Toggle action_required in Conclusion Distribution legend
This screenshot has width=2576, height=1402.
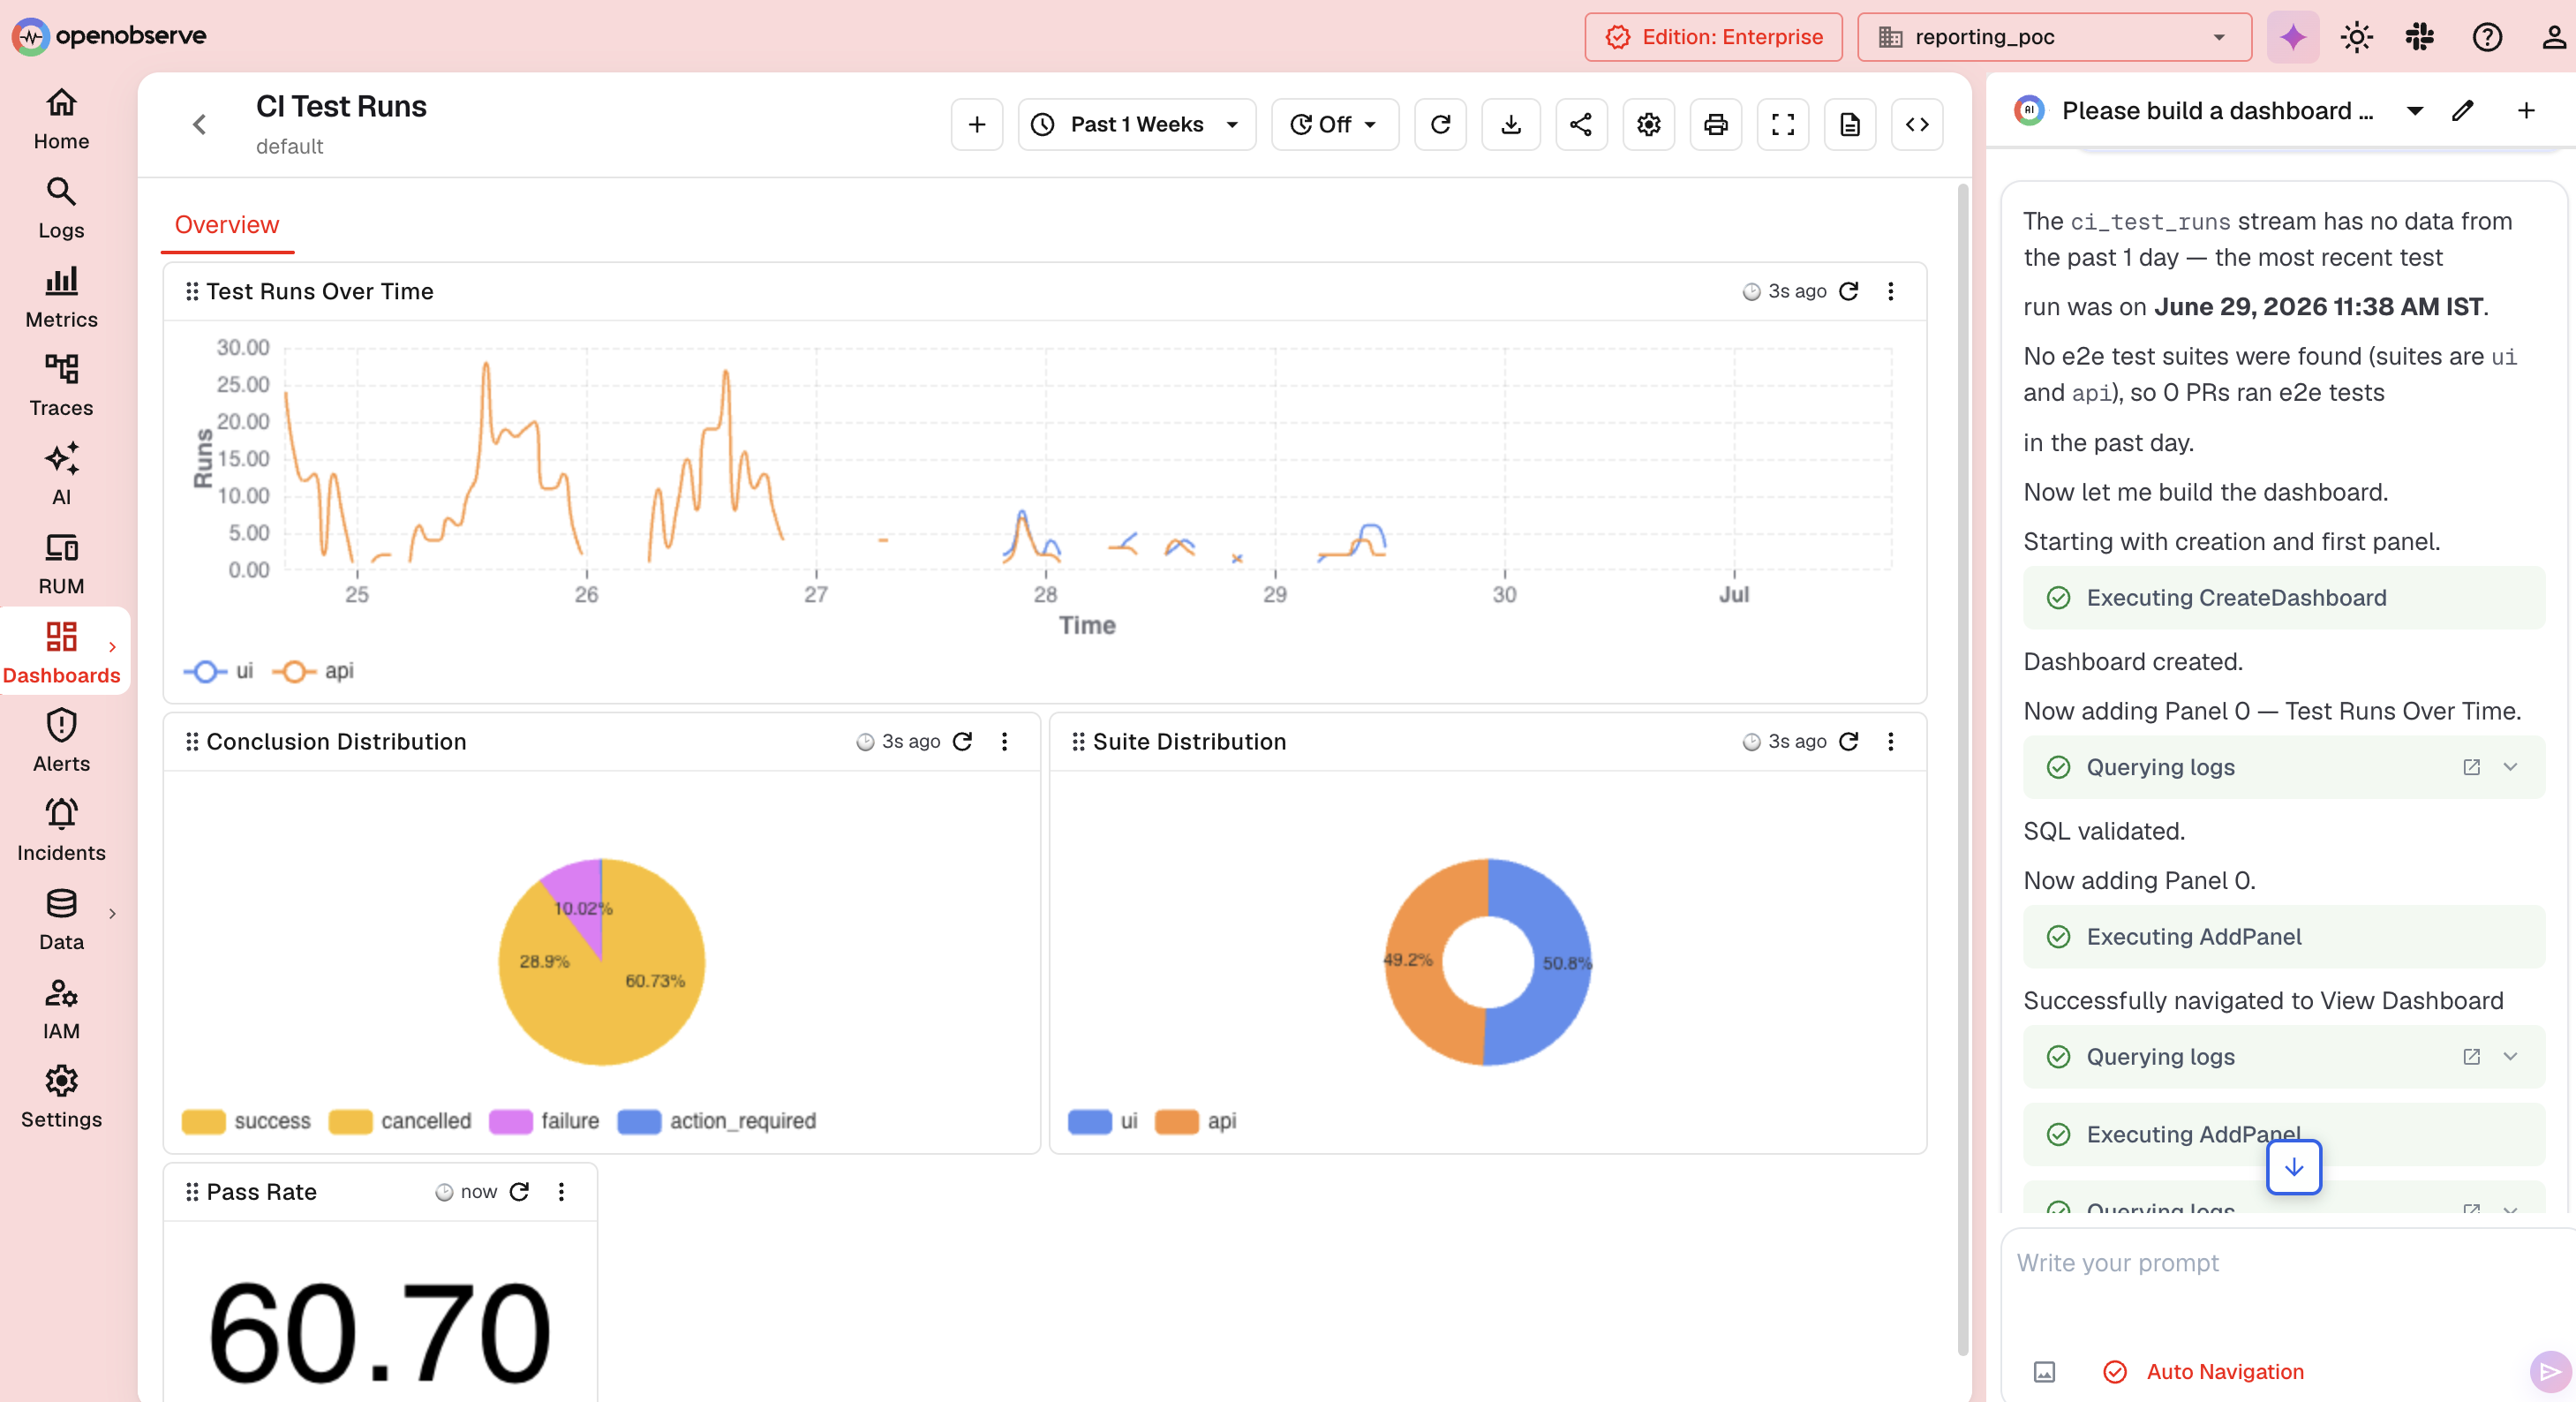717,1121
